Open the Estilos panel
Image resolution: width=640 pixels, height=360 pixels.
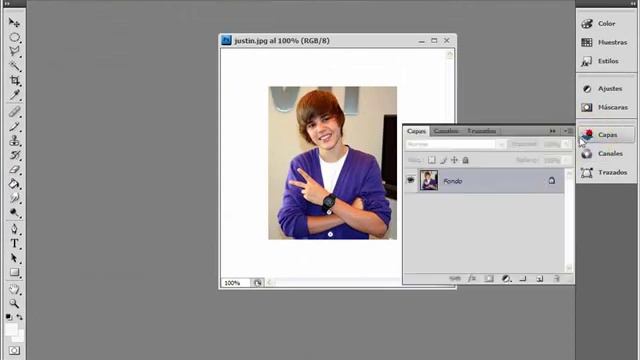(606, 61)
